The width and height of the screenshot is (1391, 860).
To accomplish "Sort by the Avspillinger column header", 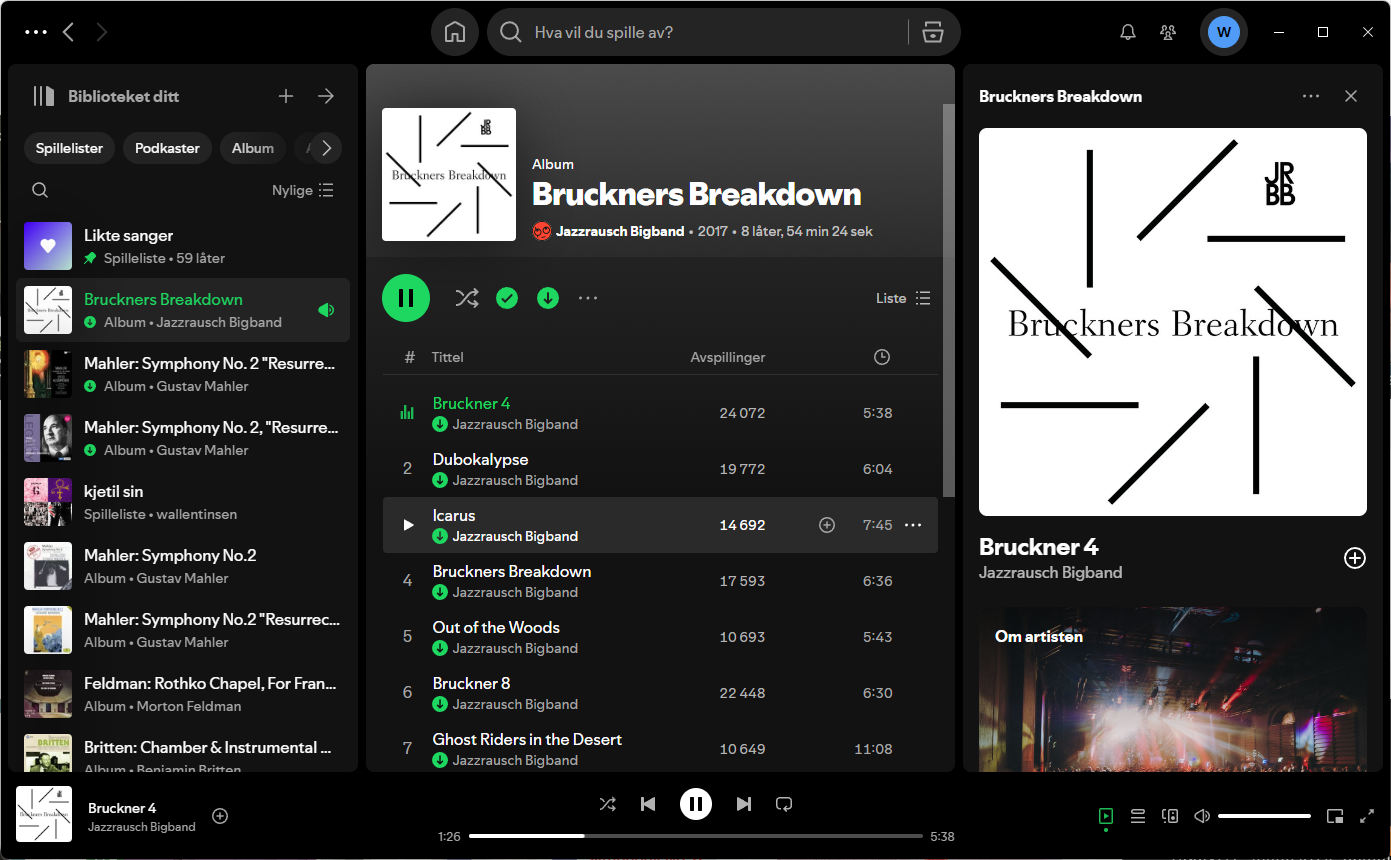I will [x=728, y=357].
